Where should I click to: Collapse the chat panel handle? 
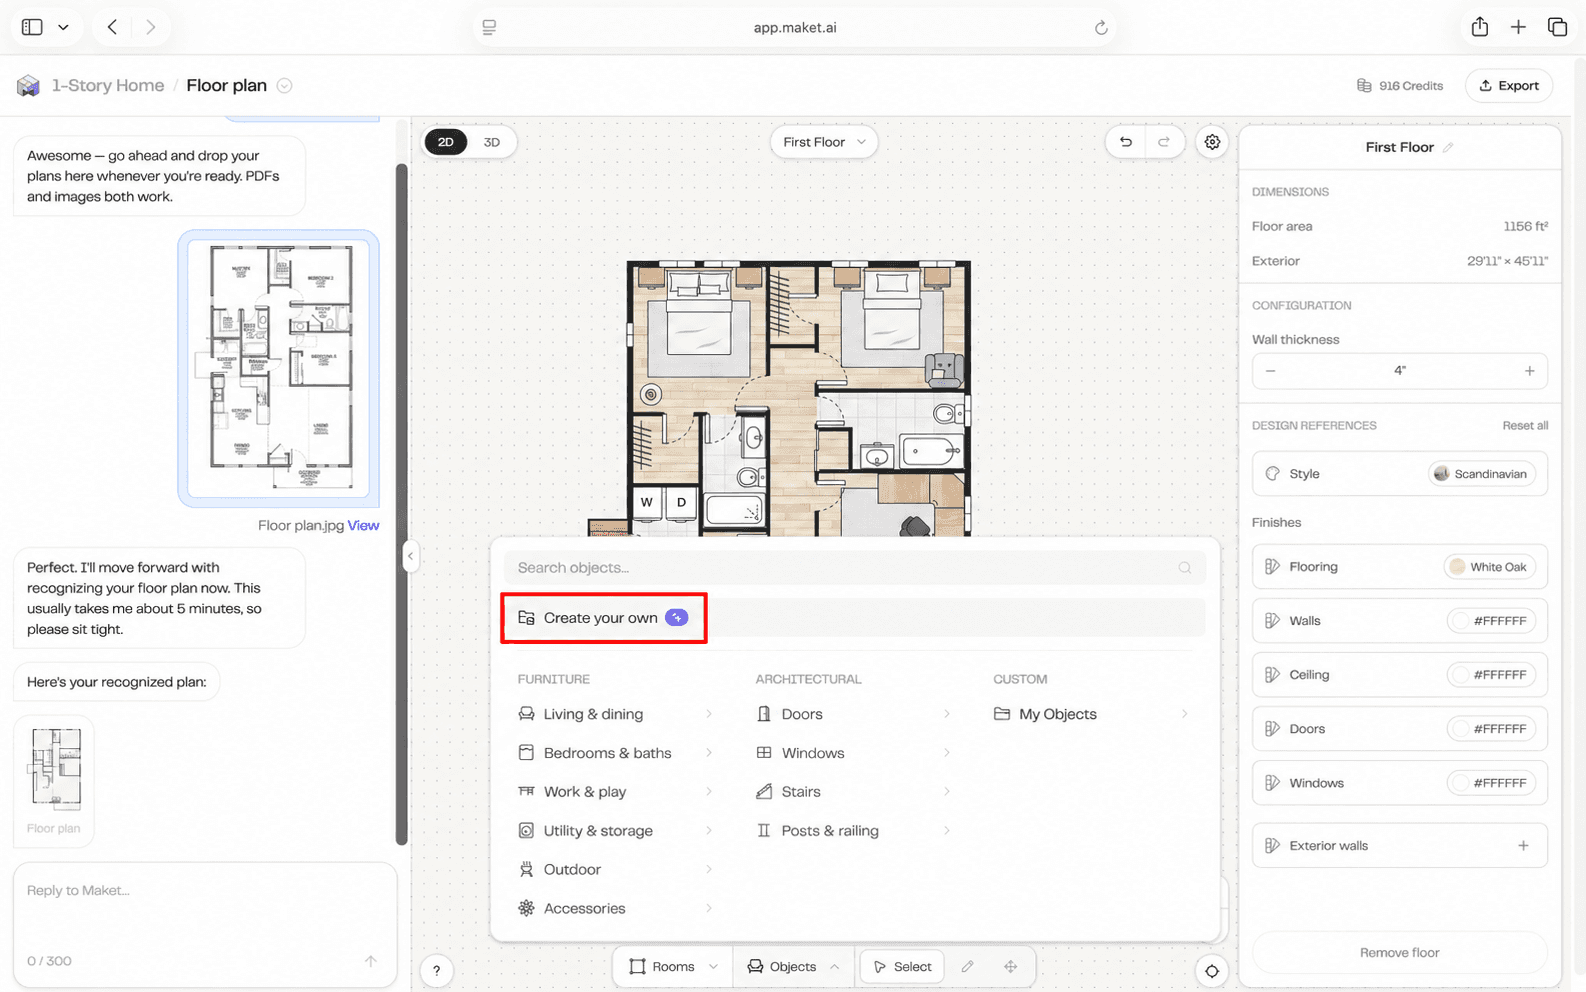pyautogui.click(x=410, y=556)
